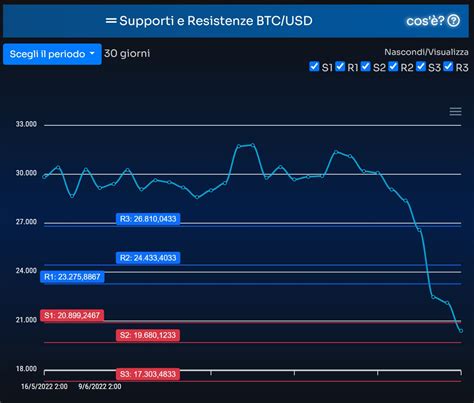Click the 16/5/2022 2:00 date label
This screenshot has height=403, width=474.
44,386
